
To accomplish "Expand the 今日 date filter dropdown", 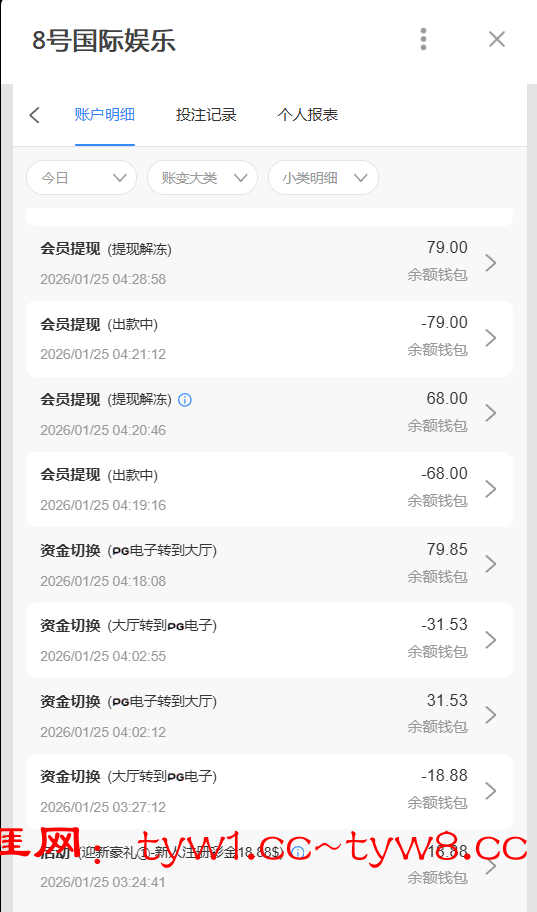I will coord(81,178).
